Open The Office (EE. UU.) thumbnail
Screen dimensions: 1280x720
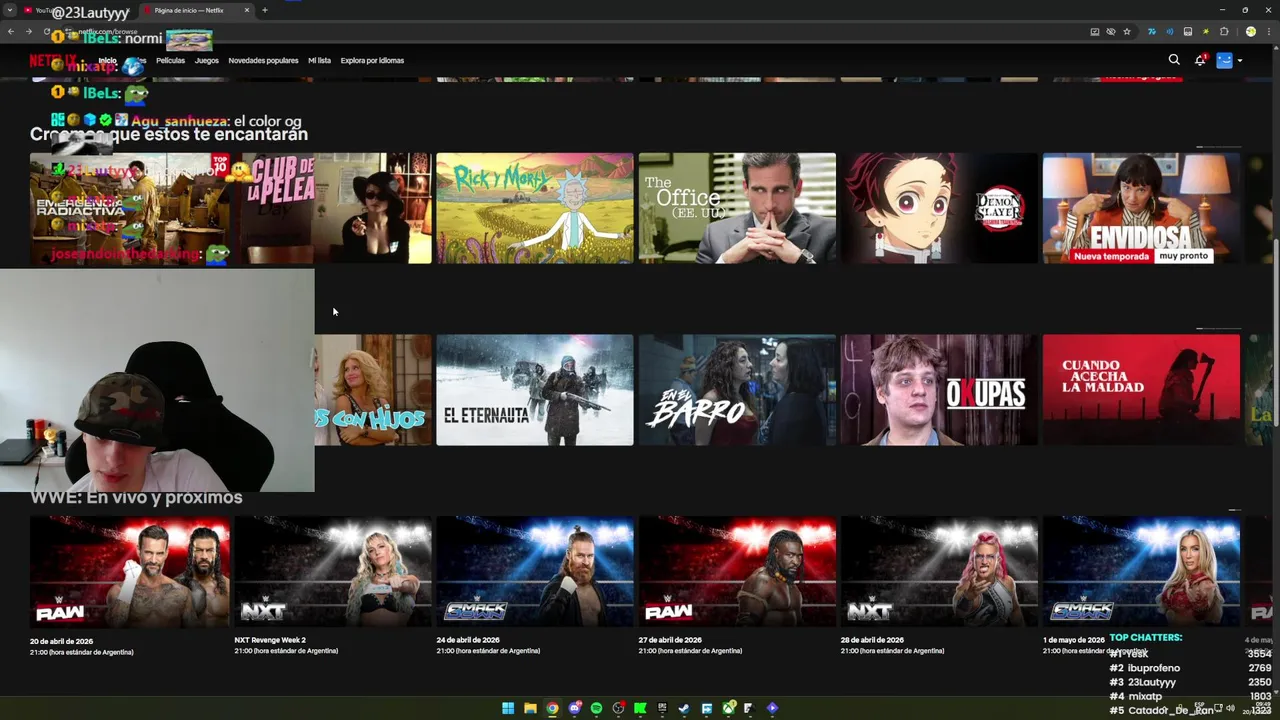[737, 208]
